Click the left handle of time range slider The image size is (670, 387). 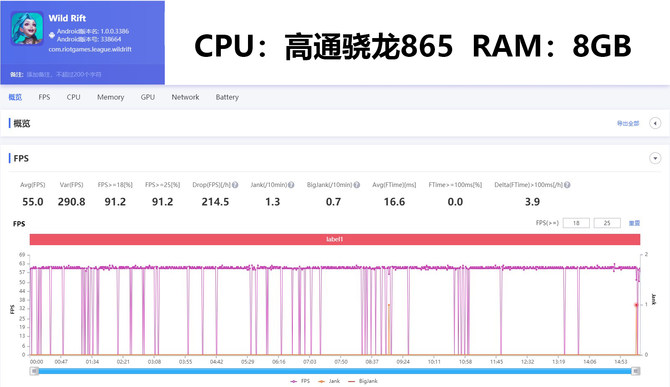[x=34, y=371]
